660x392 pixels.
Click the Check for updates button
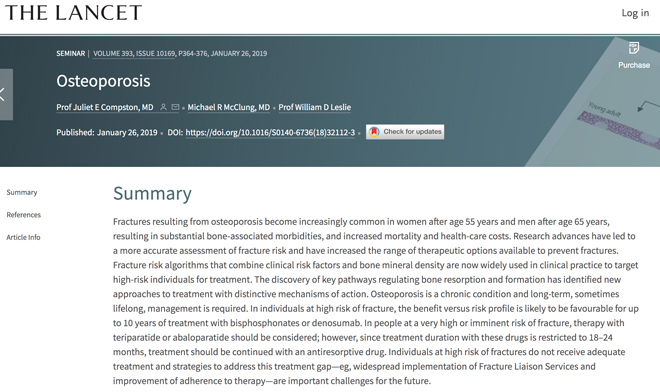(x=405, y=132)
